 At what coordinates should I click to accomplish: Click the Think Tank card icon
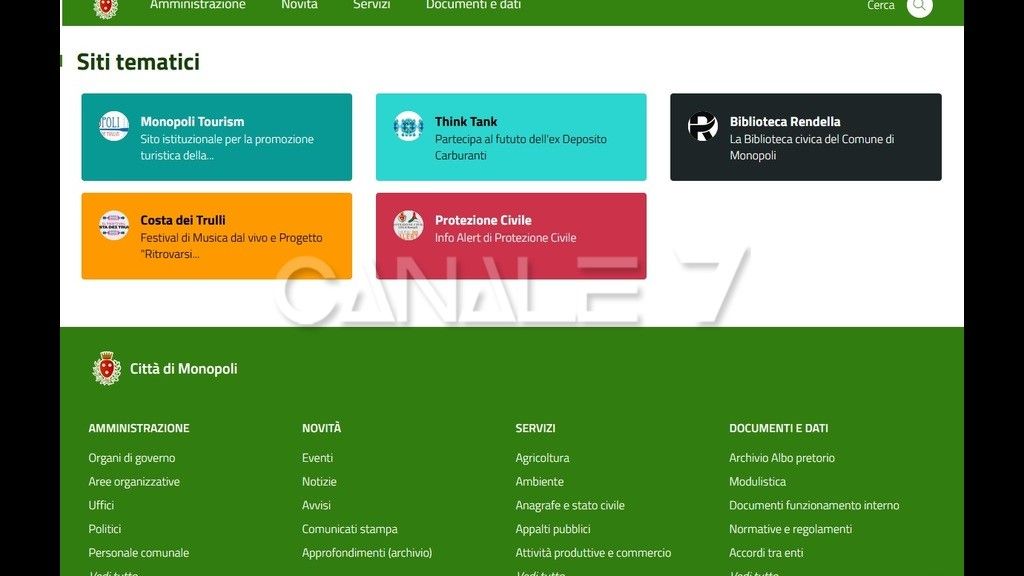tap(408, 126)
